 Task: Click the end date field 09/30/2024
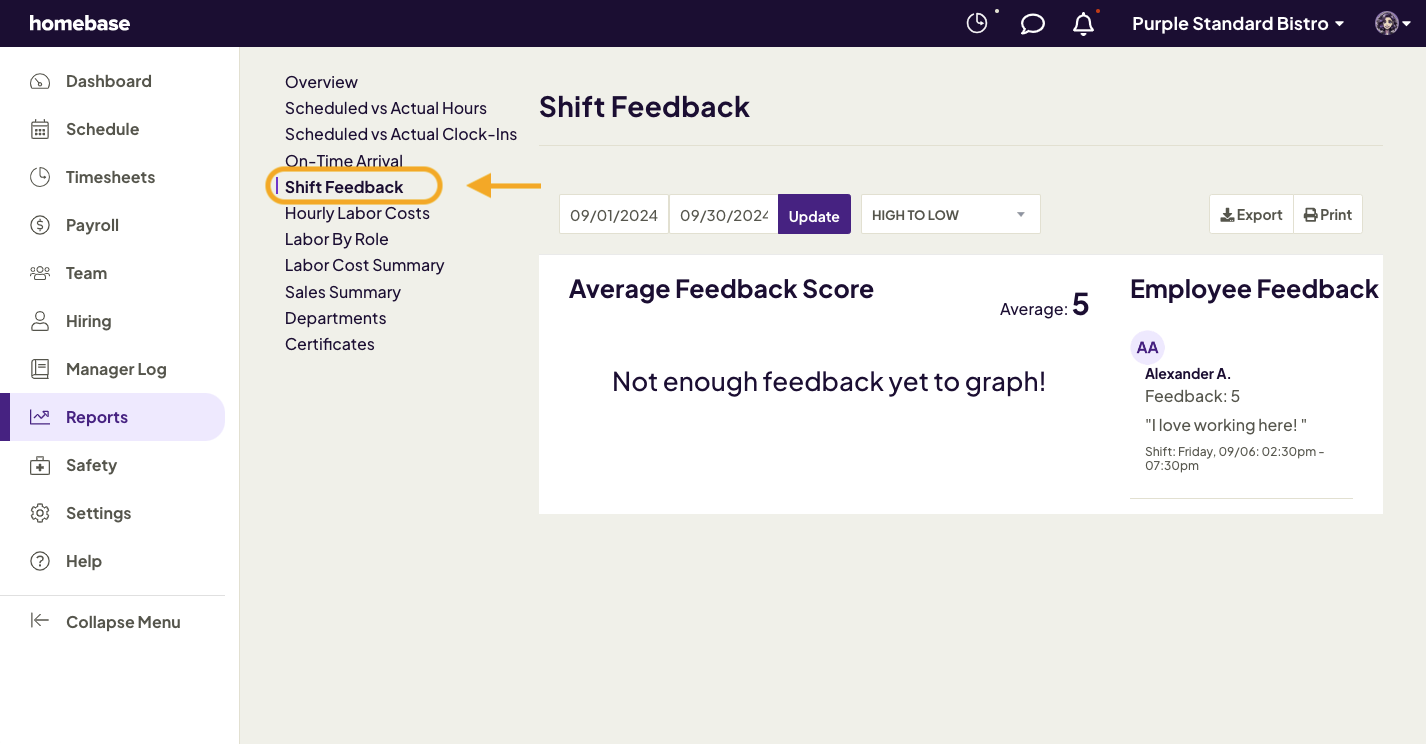pos(724,214)
